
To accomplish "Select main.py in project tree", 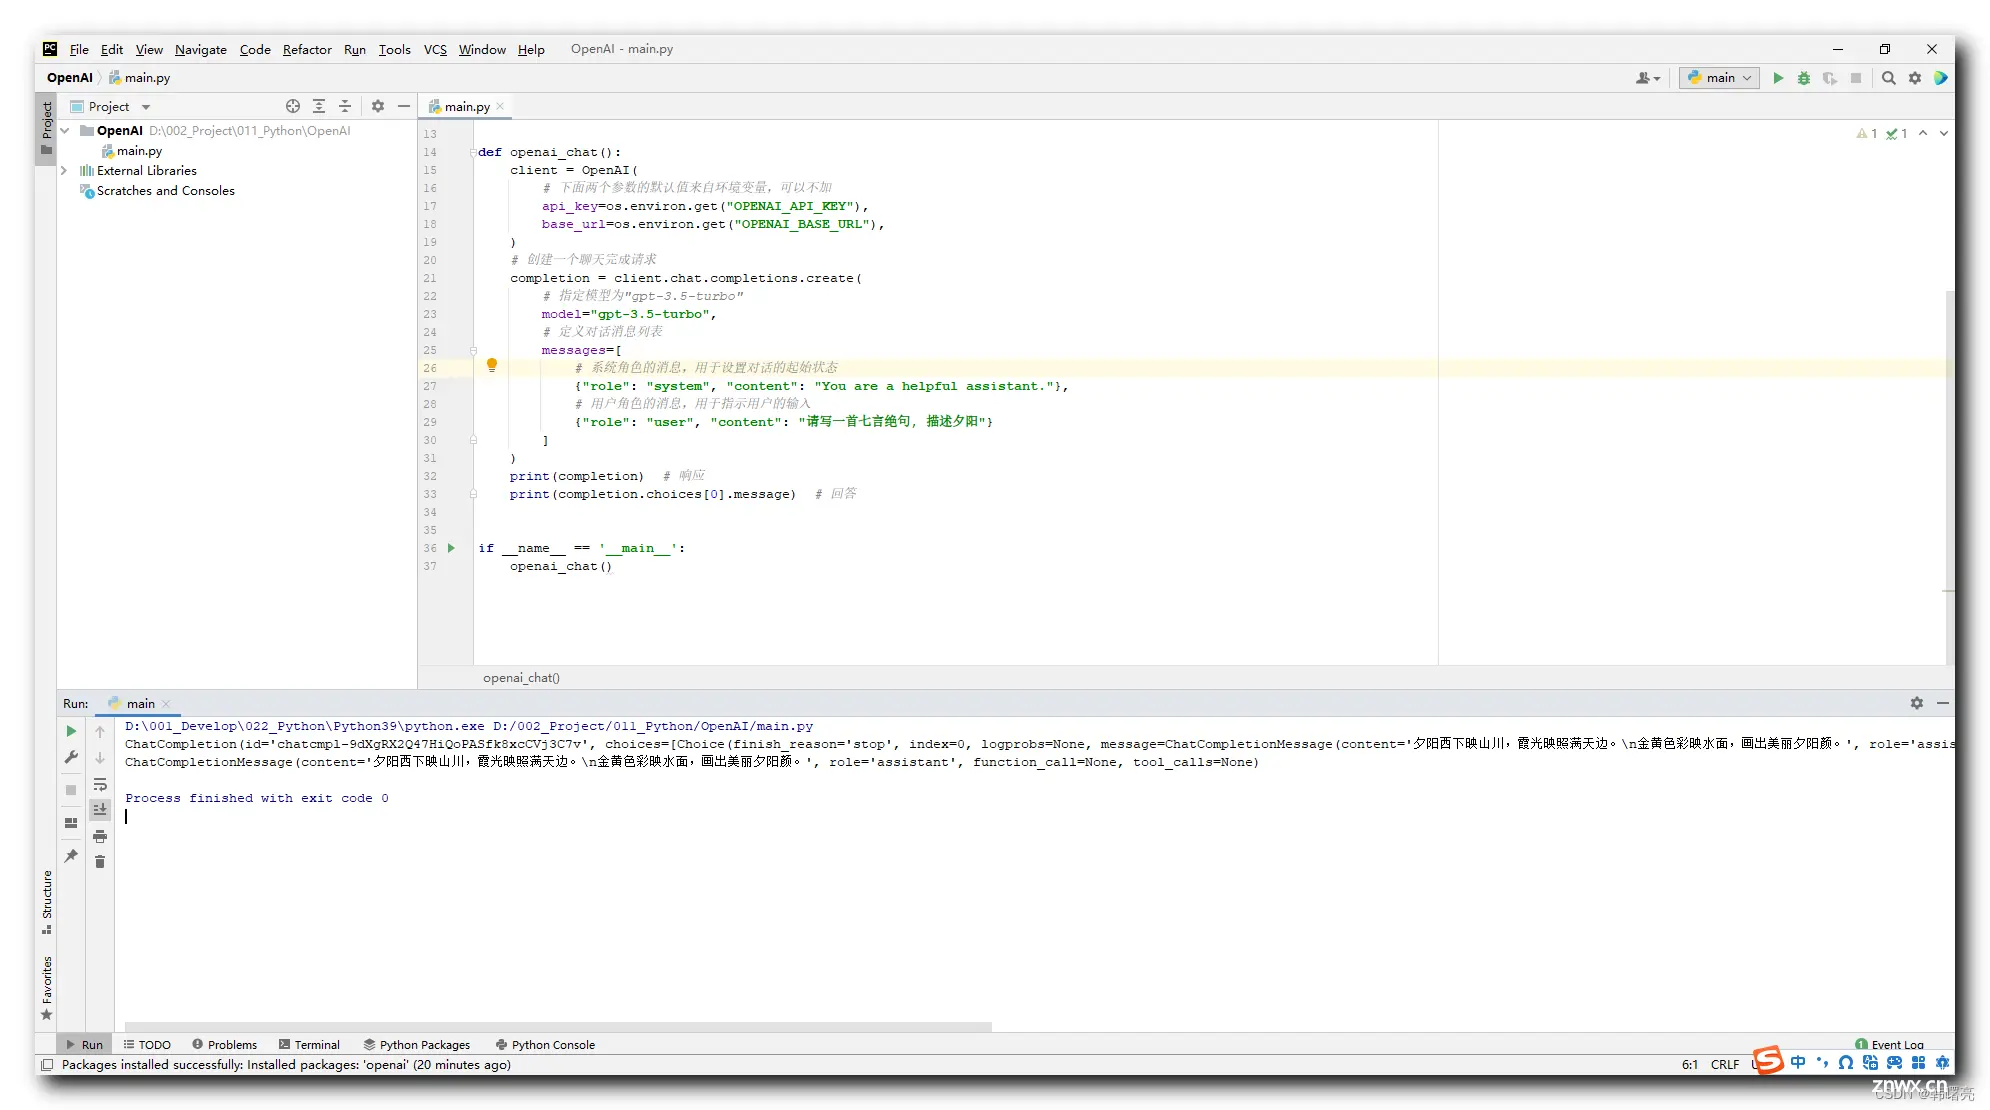I will pyautogui.click(x=131, y=151).
